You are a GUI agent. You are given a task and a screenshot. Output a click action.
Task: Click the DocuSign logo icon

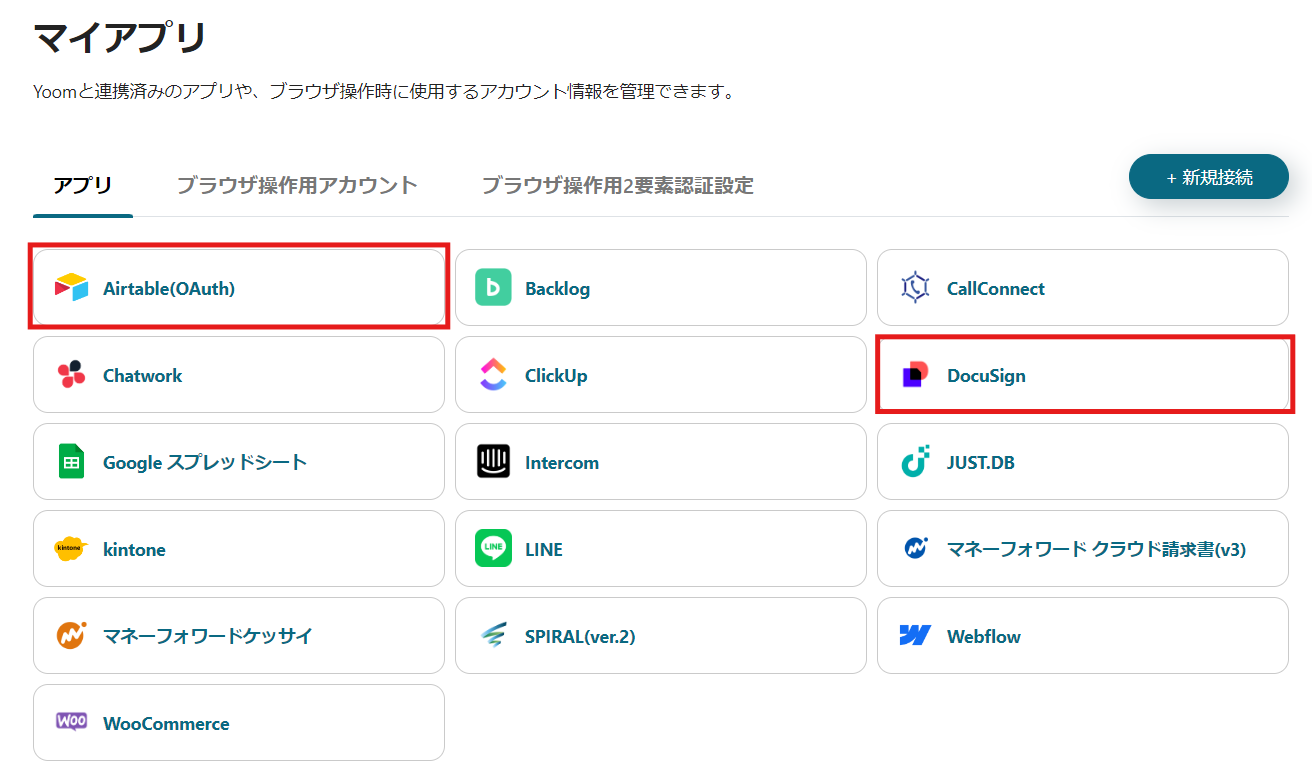pos(915,375)
